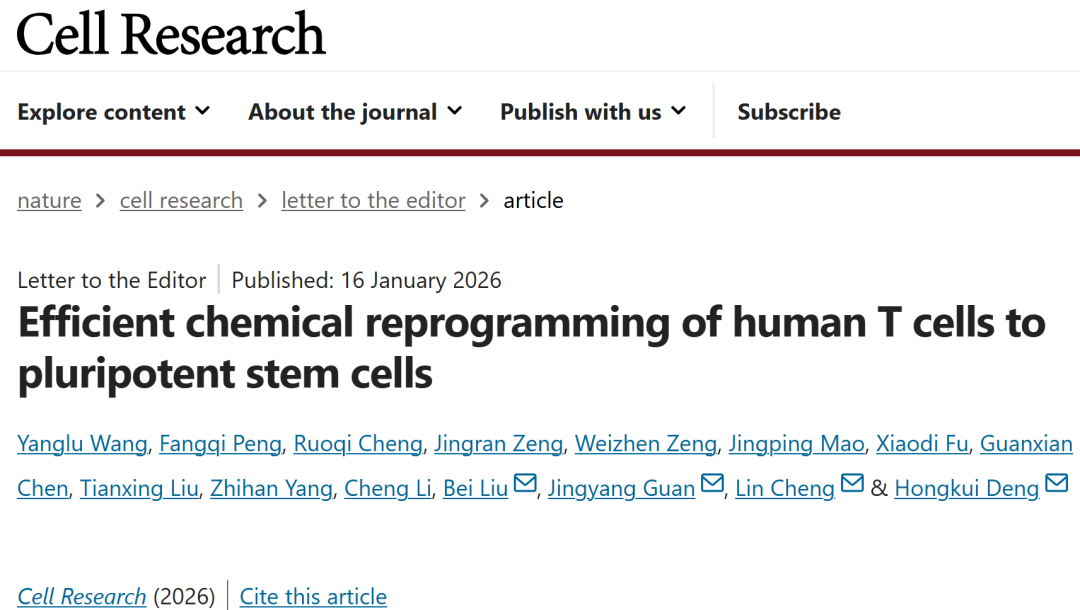Click the Subscribe menu item

pyautogui.click(x=789, y=112)
